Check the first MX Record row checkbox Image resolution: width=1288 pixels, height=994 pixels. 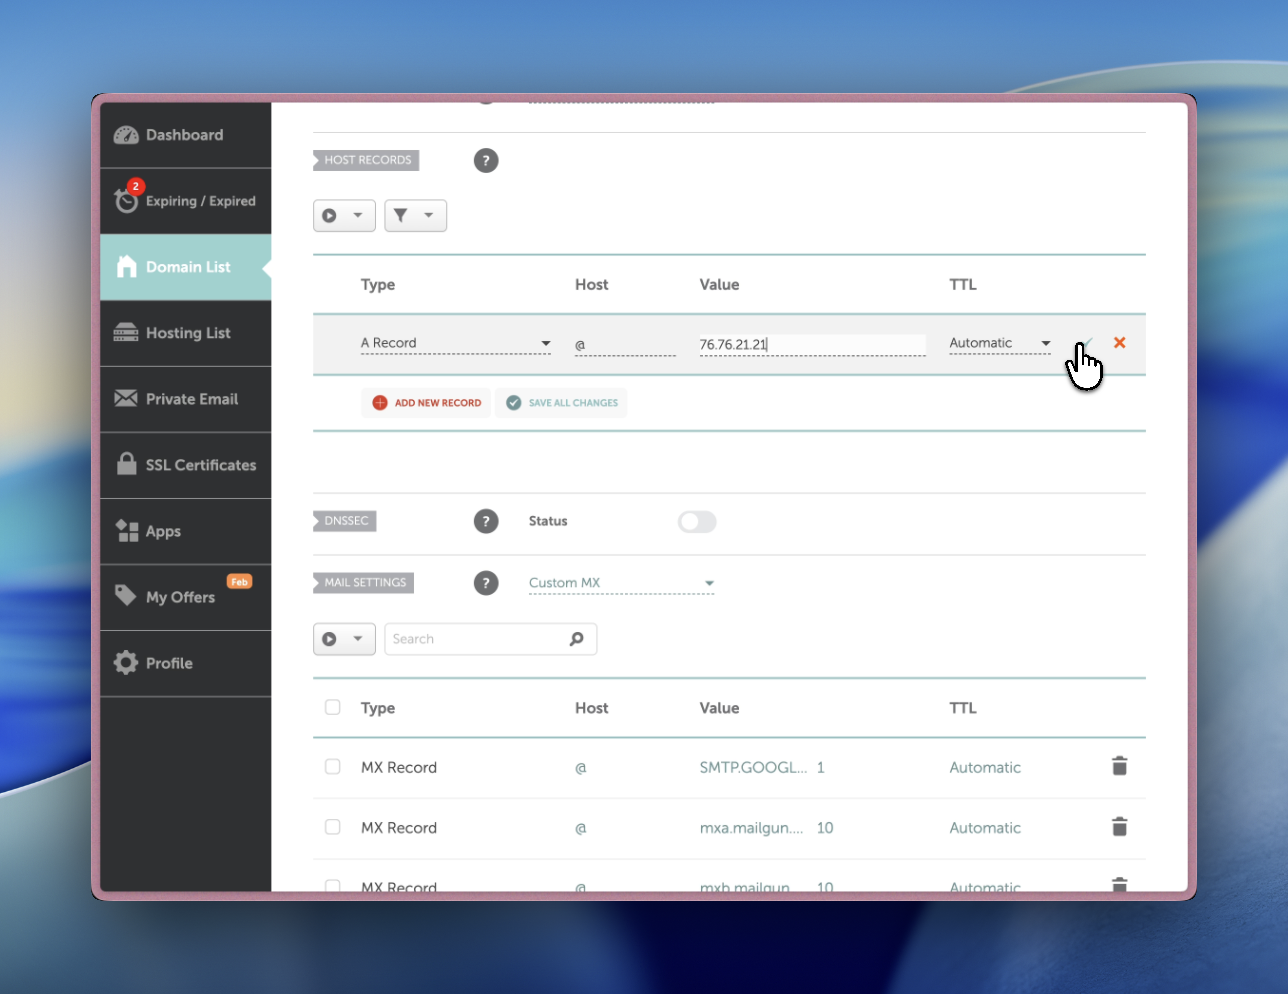pos(332,766)
